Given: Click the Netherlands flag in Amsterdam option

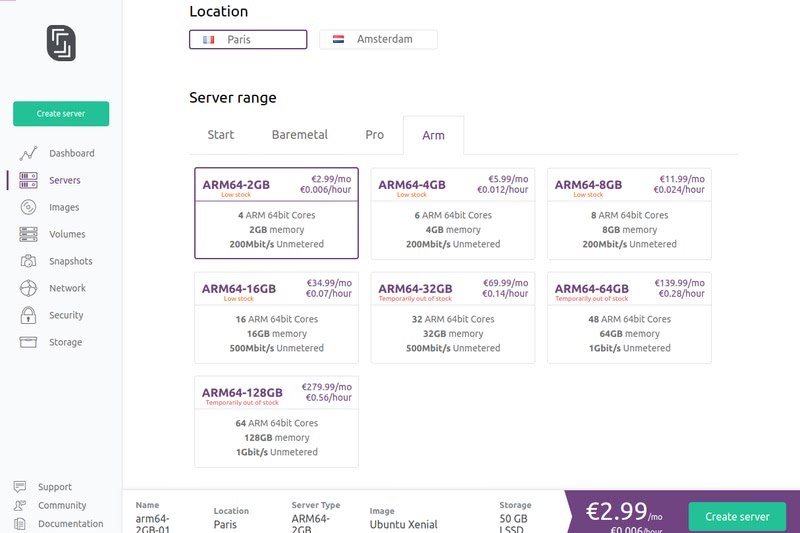Looking at the screenshot, I should pos(338,39).
